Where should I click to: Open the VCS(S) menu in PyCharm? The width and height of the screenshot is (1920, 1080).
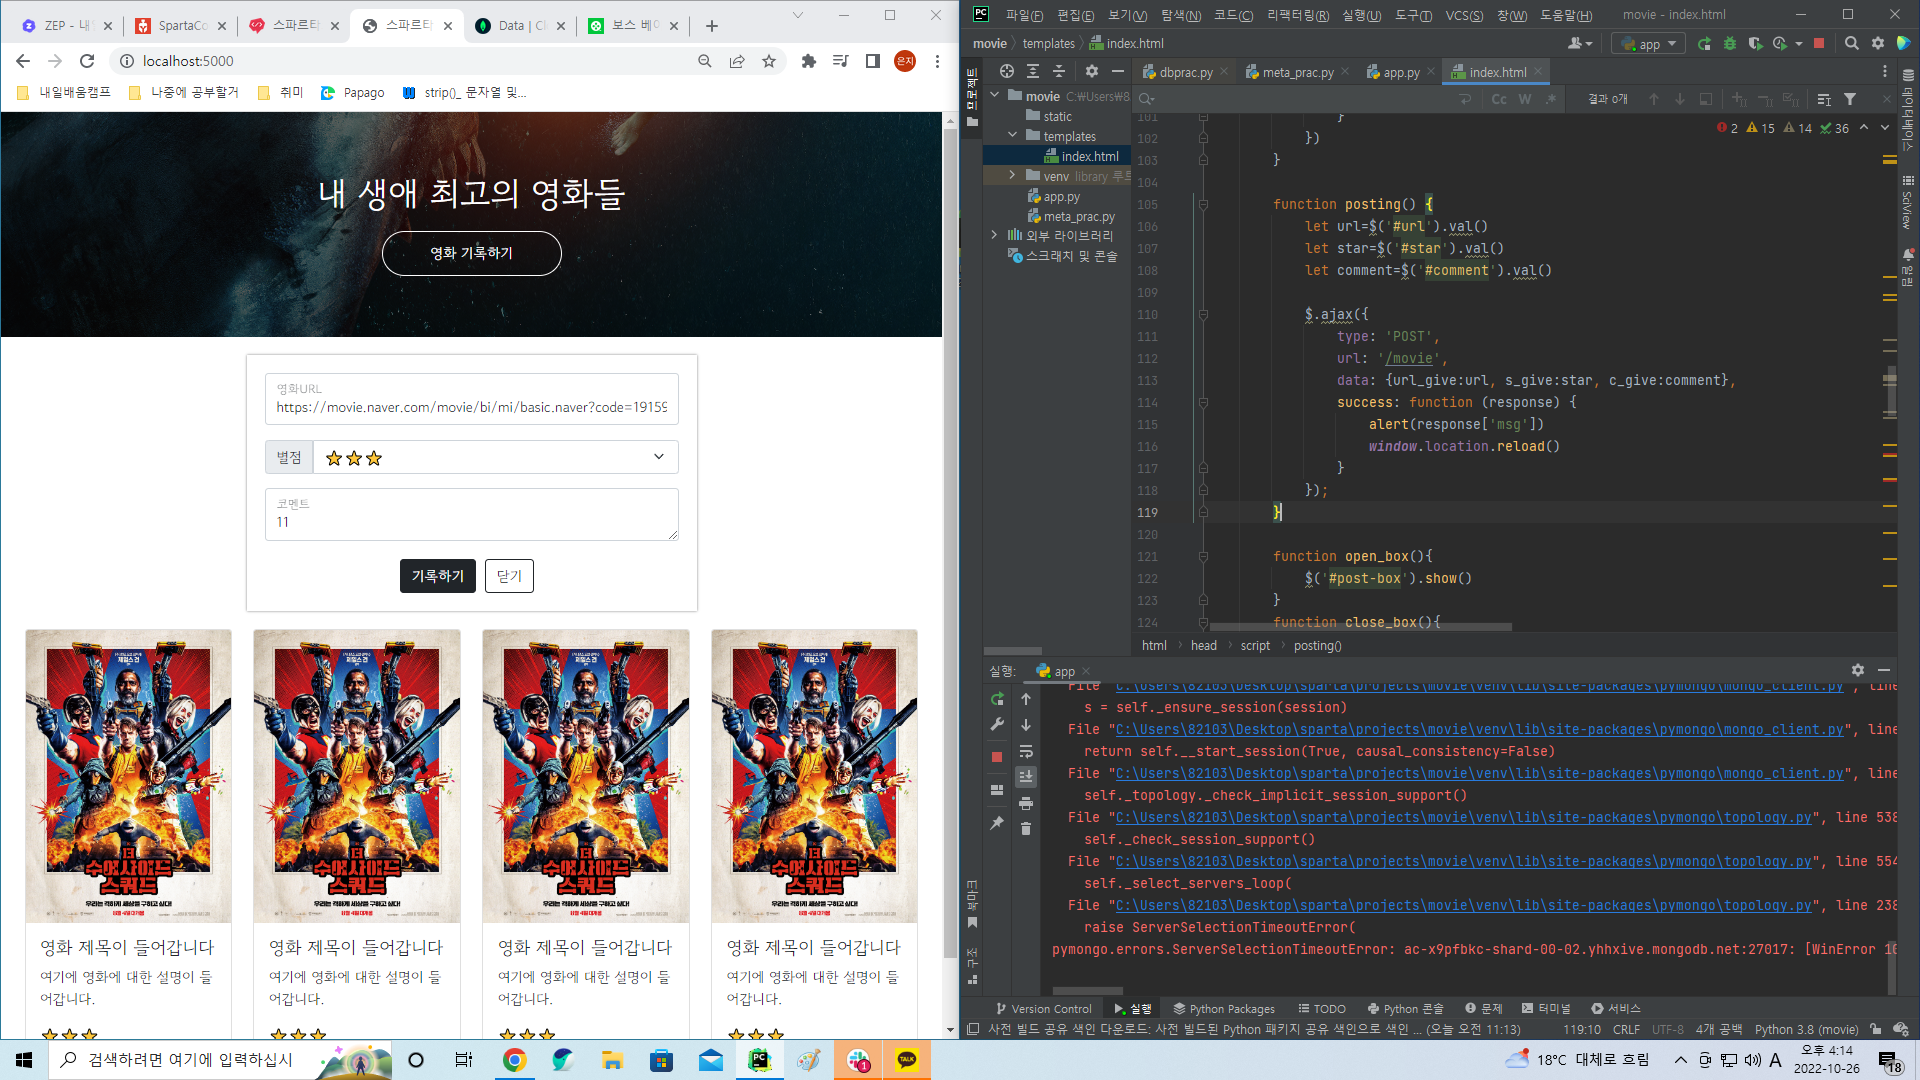coord(1464,15)
